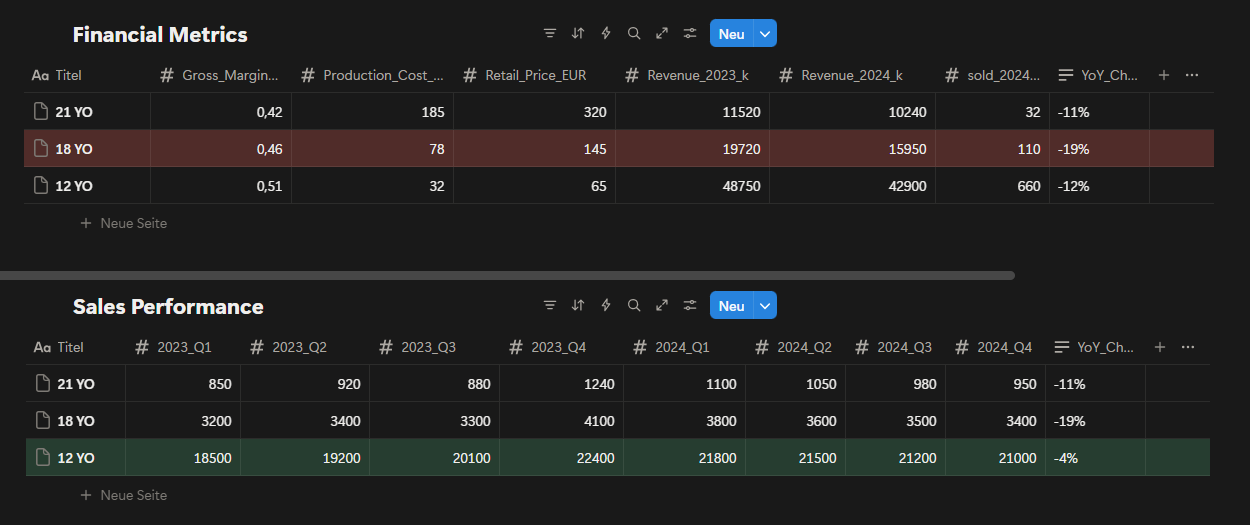Screen dimensions: 1250x525
Task: Expand Financial Metrics to full page
Action: 661,34
